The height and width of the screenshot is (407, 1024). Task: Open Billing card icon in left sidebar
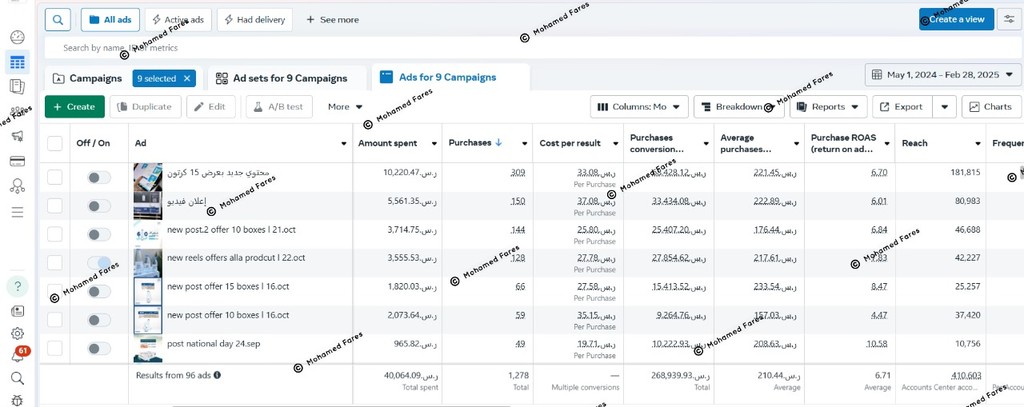(17, 161)
